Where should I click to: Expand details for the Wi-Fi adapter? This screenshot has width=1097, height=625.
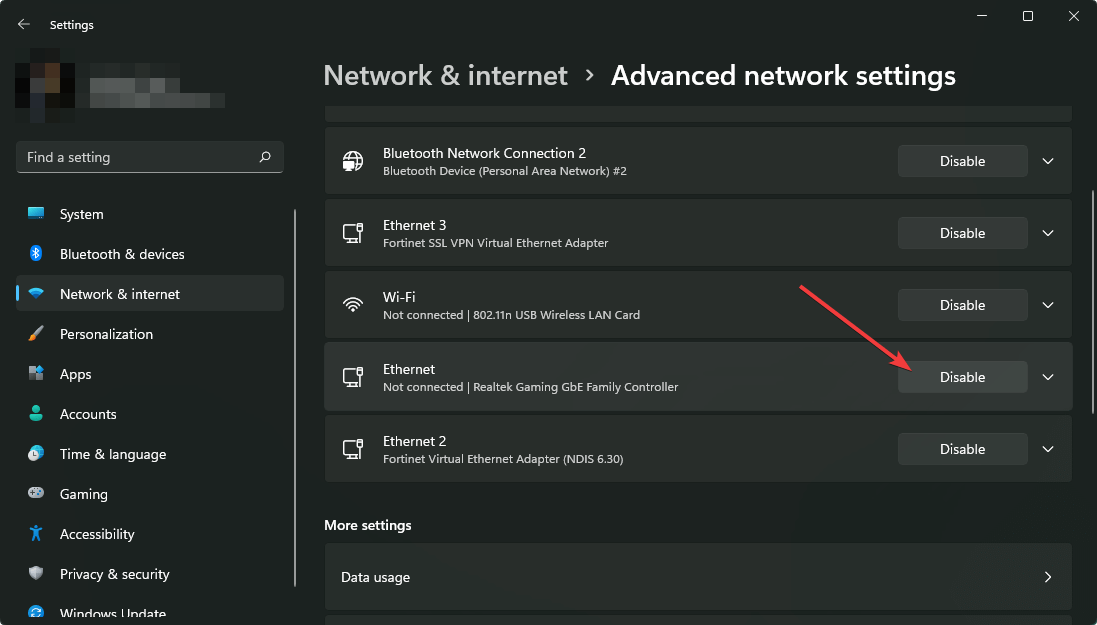1047,305
